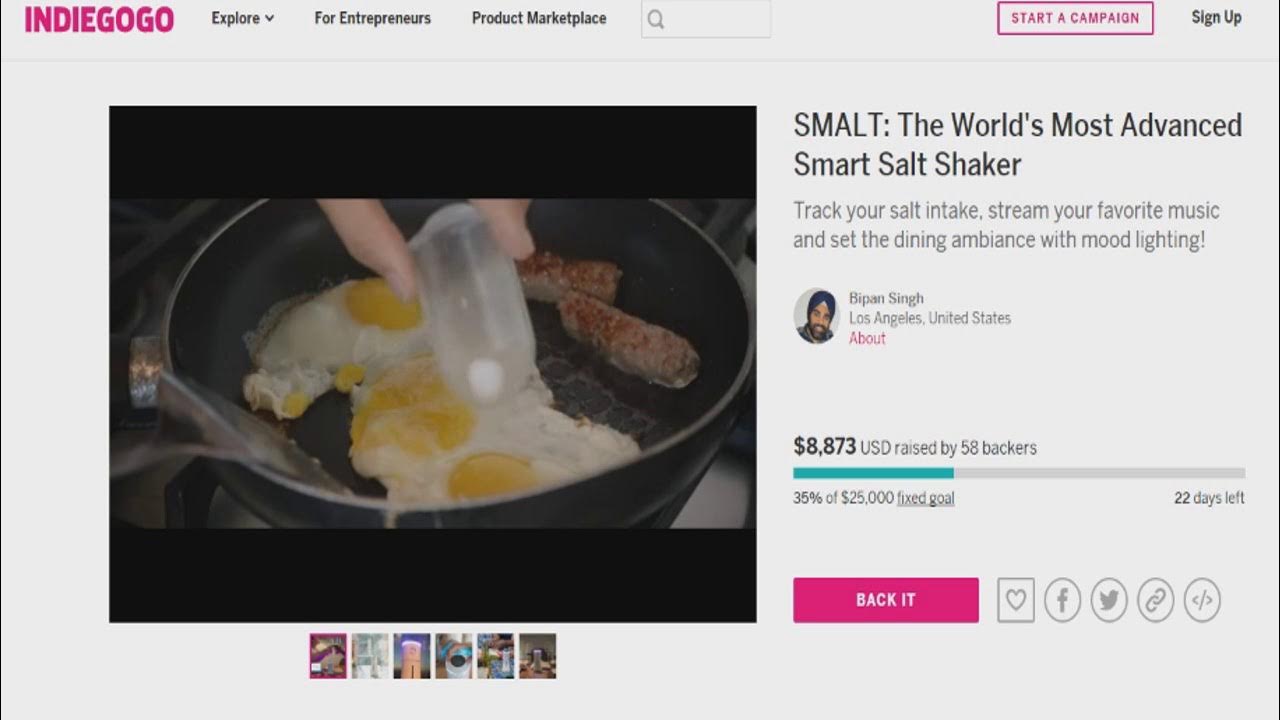Click the search magnifier icon
This screenshot has width=1280, height=720.
point(656,19)
